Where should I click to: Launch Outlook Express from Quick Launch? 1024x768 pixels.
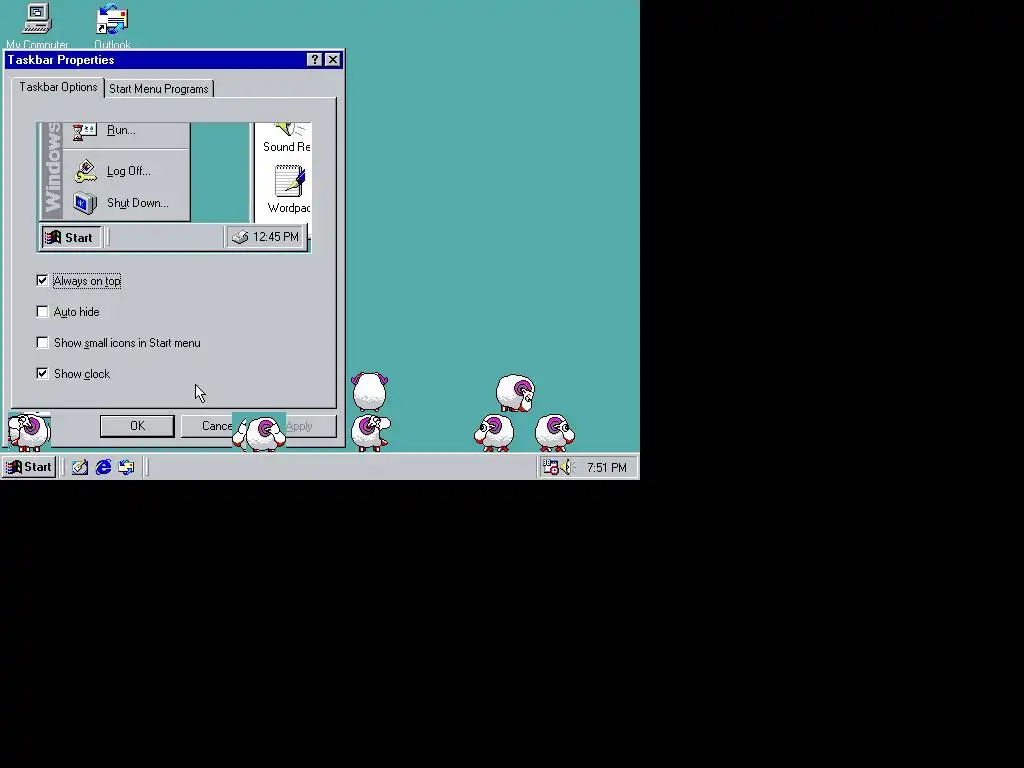[126, 467]
